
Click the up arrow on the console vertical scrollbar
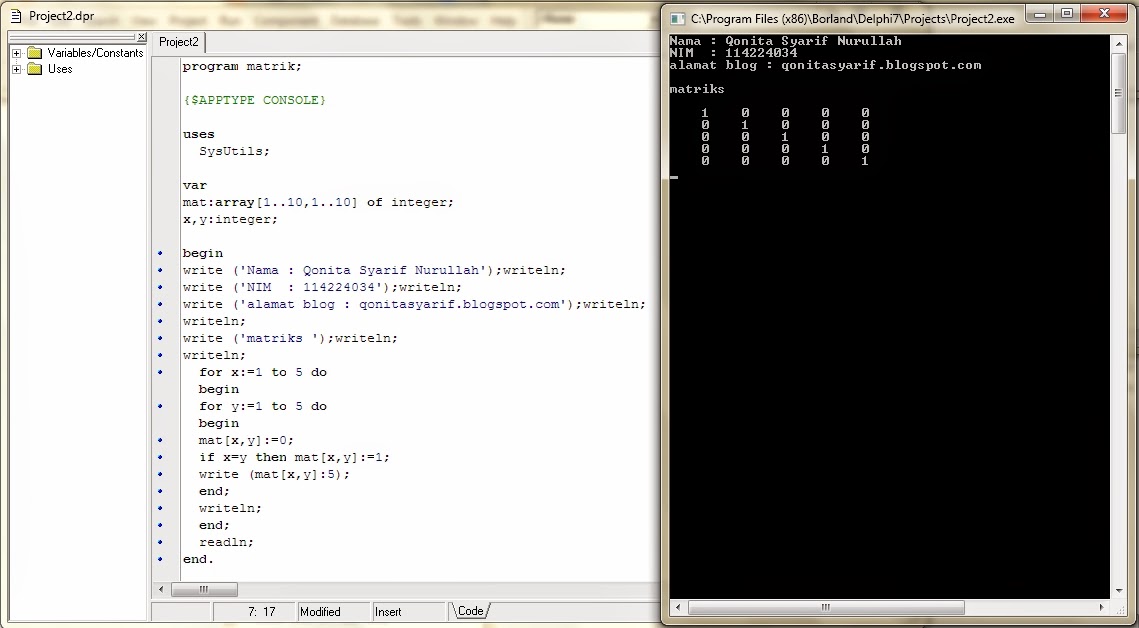click(x=1117, y=41)
